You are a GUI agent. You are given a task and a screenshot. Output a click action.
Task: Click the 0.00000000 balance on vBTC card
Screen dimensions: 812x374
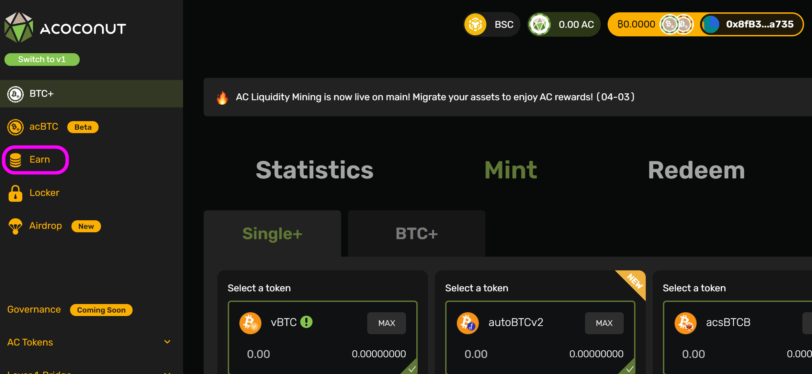click(379, 354)
